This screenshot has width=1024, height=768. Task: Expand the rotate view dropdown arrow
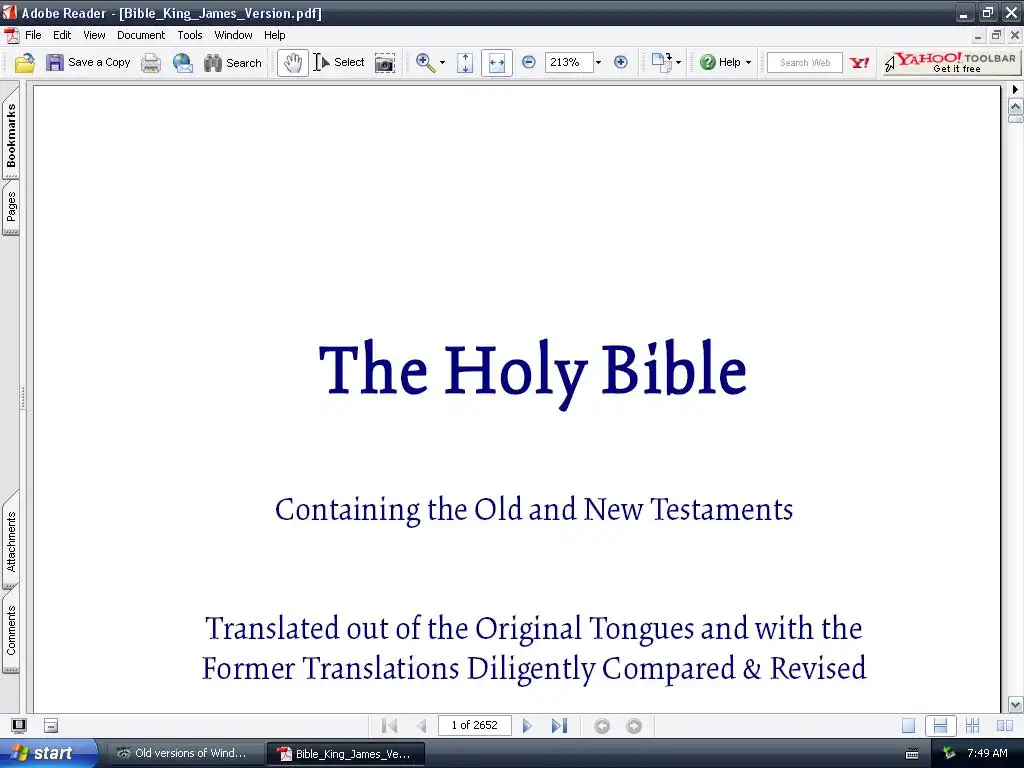pos(678,63)
